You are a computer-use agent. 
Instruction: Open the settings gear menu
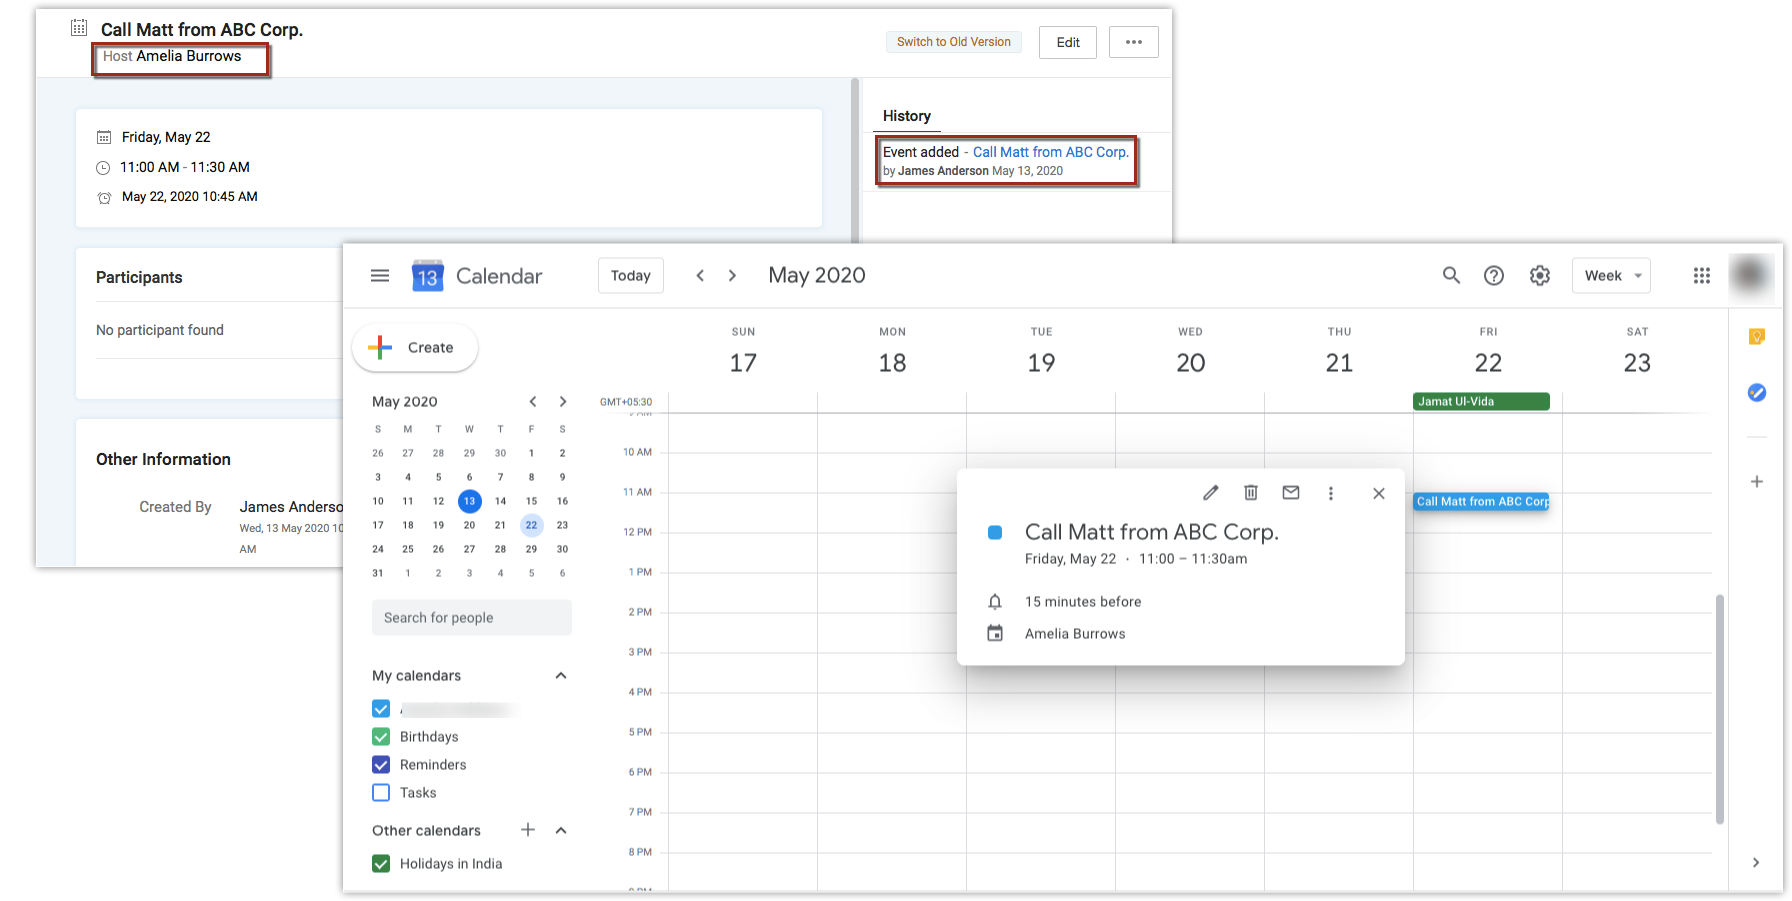pyautogui.click(x=1540, y=276)
